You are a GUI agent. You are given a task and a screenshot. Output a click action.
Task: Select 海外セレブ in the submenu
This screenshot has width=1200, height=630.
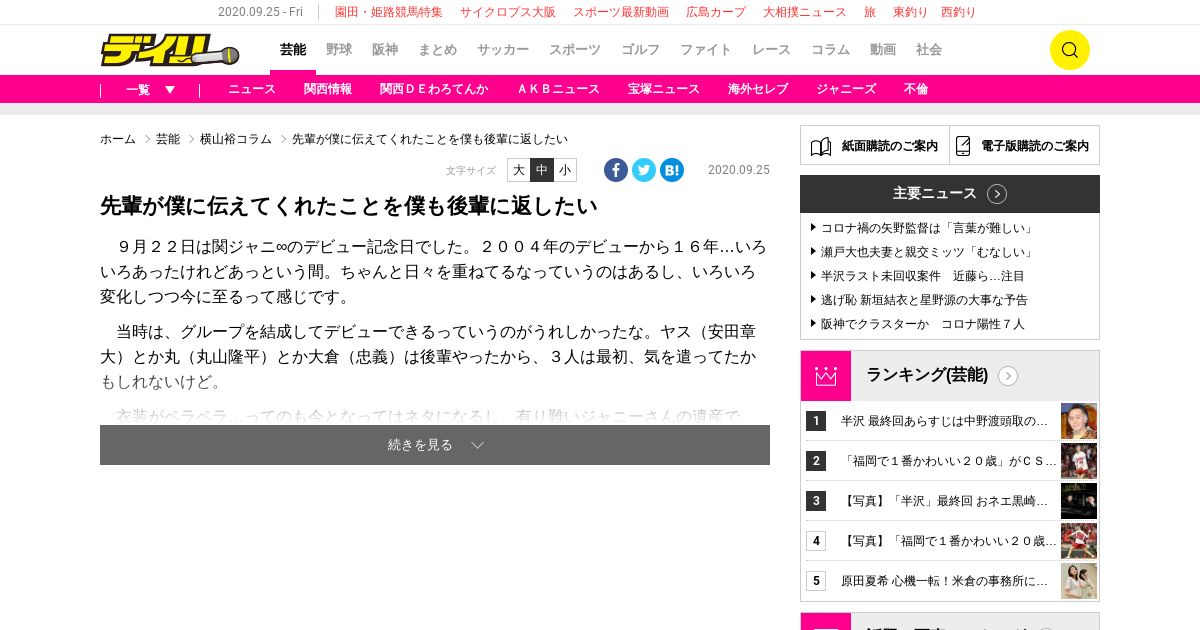click(x=758, y=89)
